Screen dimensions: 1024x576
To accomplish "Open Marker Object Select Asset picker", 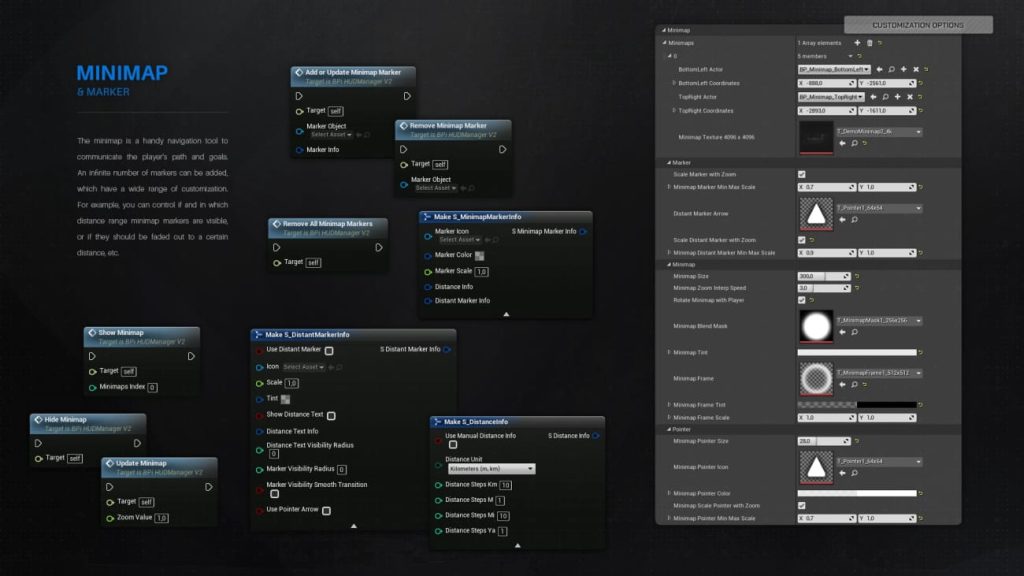I will [x=330, y=134].
